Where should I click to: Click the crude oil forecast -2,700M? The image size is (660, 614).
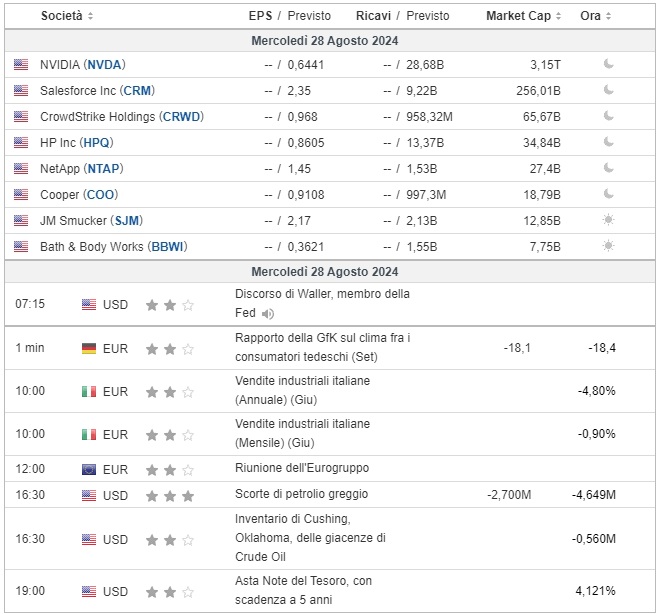(509, 495)
